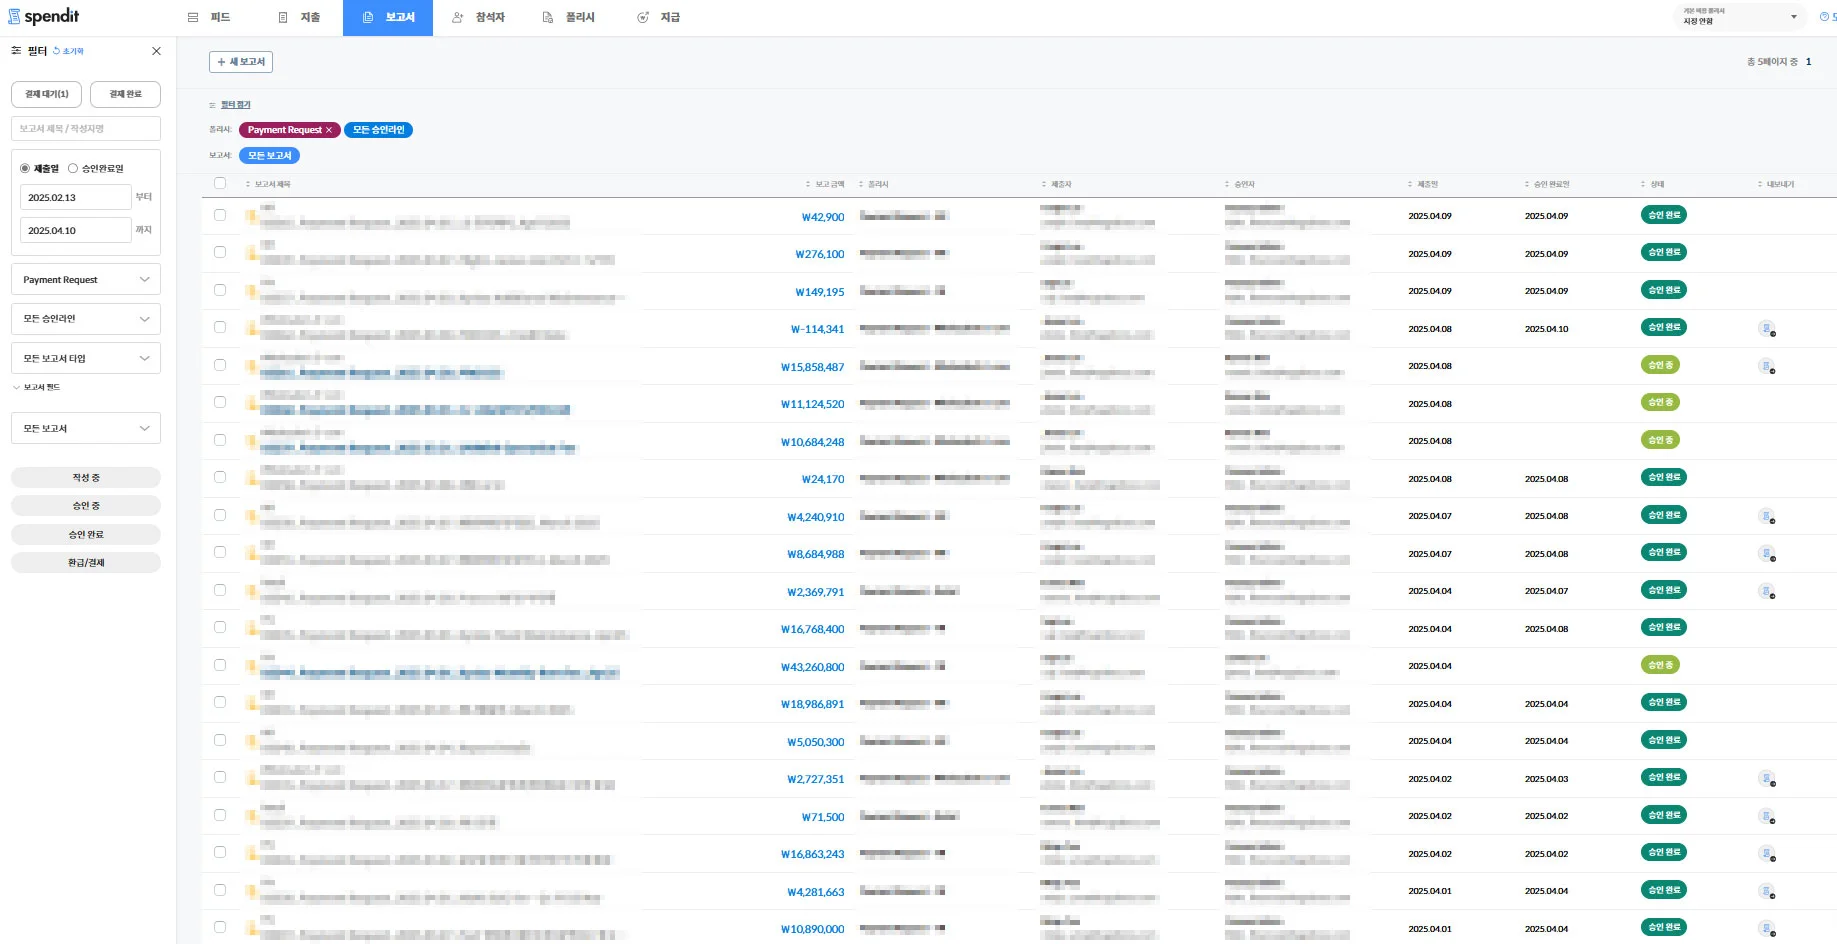Click the 필터 접기 link
The height and width of the screenshot is (944, 1837).
235,105
